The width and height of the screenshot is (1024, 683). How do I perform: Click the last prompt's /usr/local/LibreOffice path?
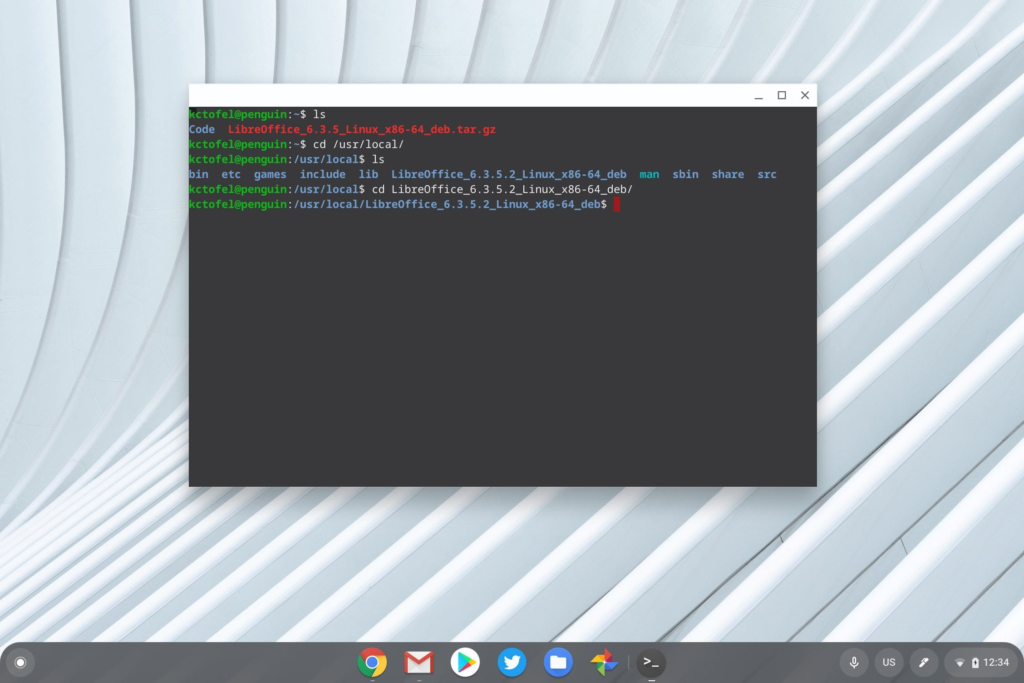point(447,204)
